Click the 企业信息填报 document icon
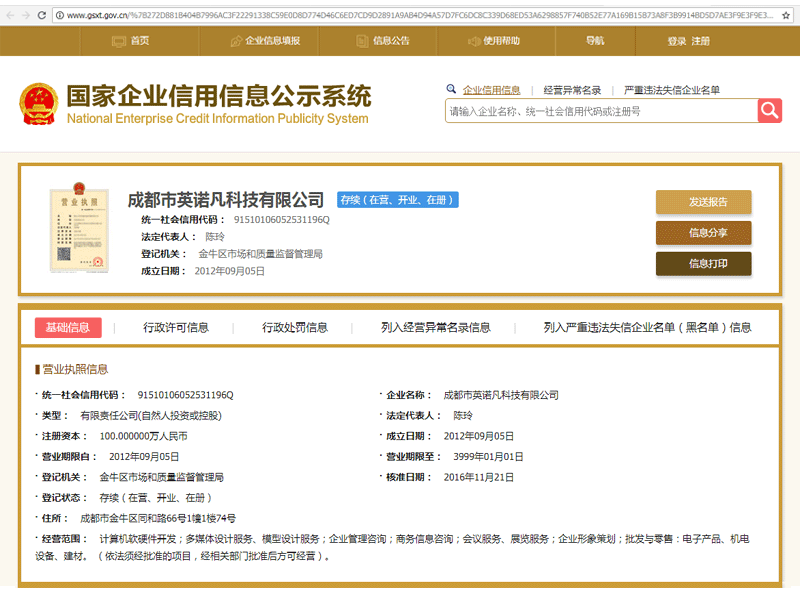 tap(237, 43)
